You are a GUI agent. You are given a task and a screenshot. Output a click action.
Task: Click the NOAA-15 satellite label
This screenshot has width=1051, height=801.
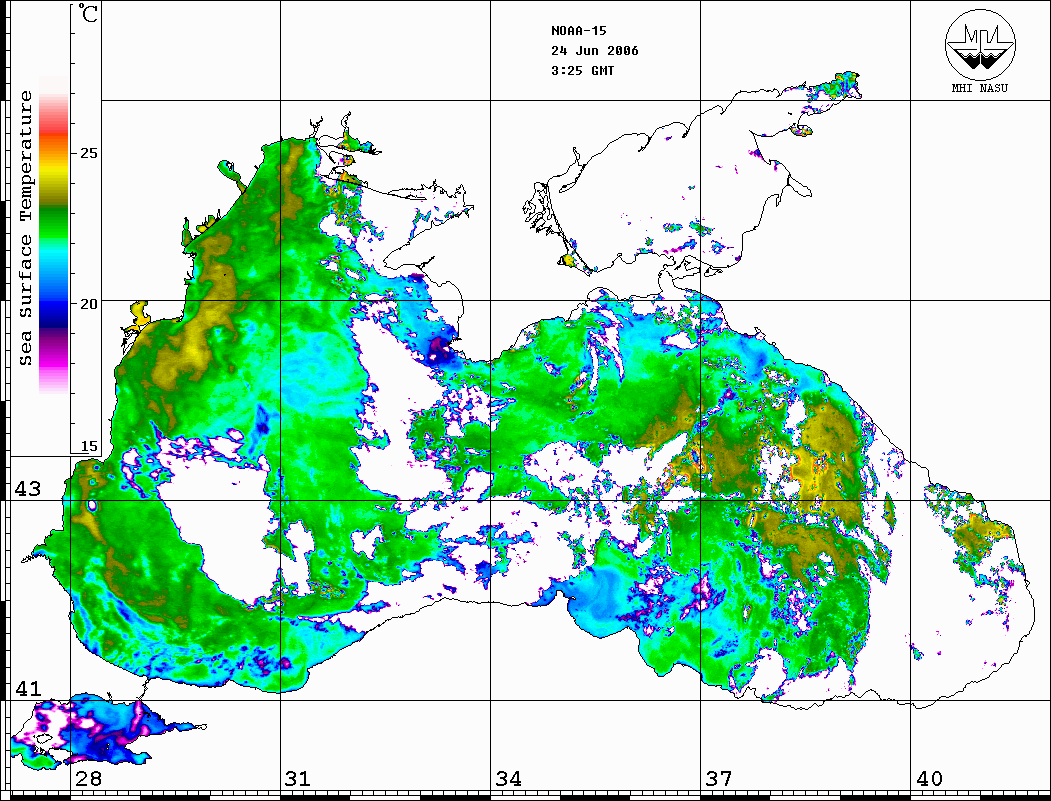tap(578, 31)
